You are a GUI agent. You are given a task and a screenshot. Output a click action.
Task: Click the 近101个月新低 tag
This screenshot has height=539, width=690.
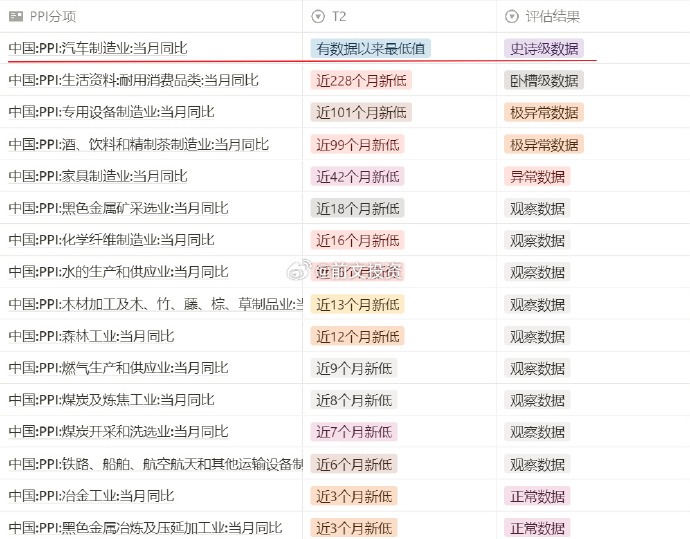[361, 112]
